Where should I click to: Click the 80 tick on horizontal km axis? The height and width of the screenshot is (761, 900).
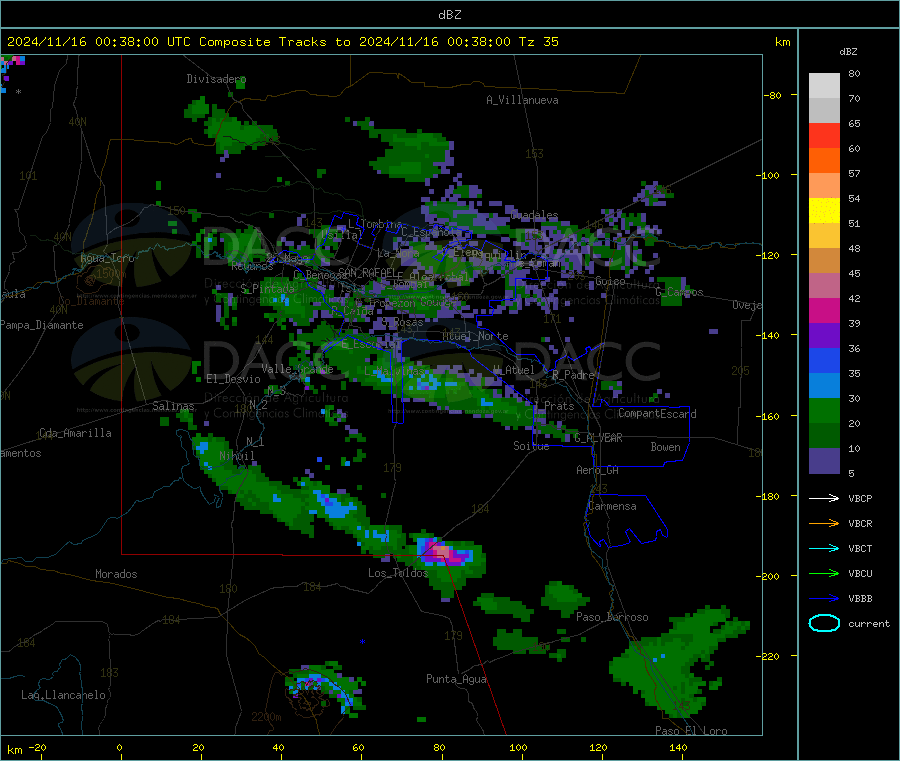(x=439, y=748)
